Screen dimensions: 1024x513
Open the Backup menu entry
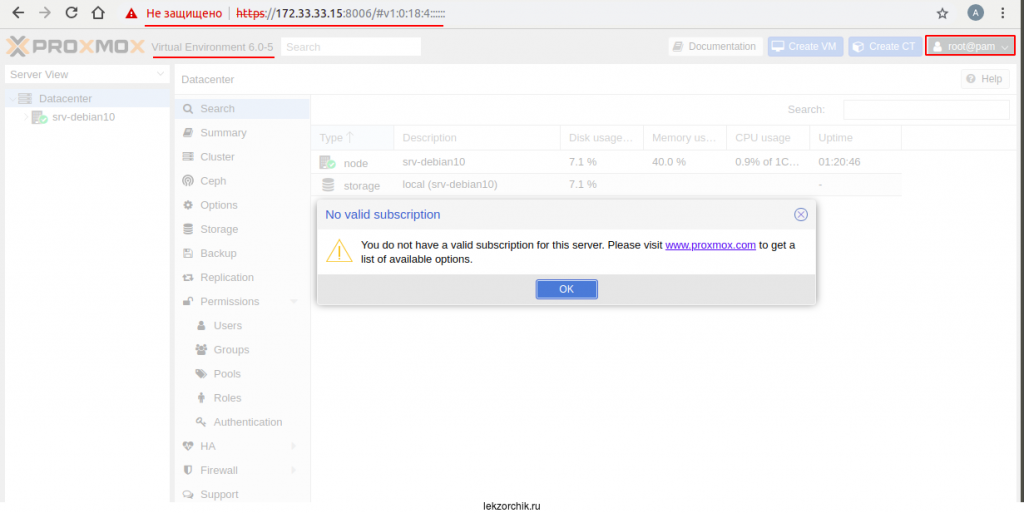point(242,253)
